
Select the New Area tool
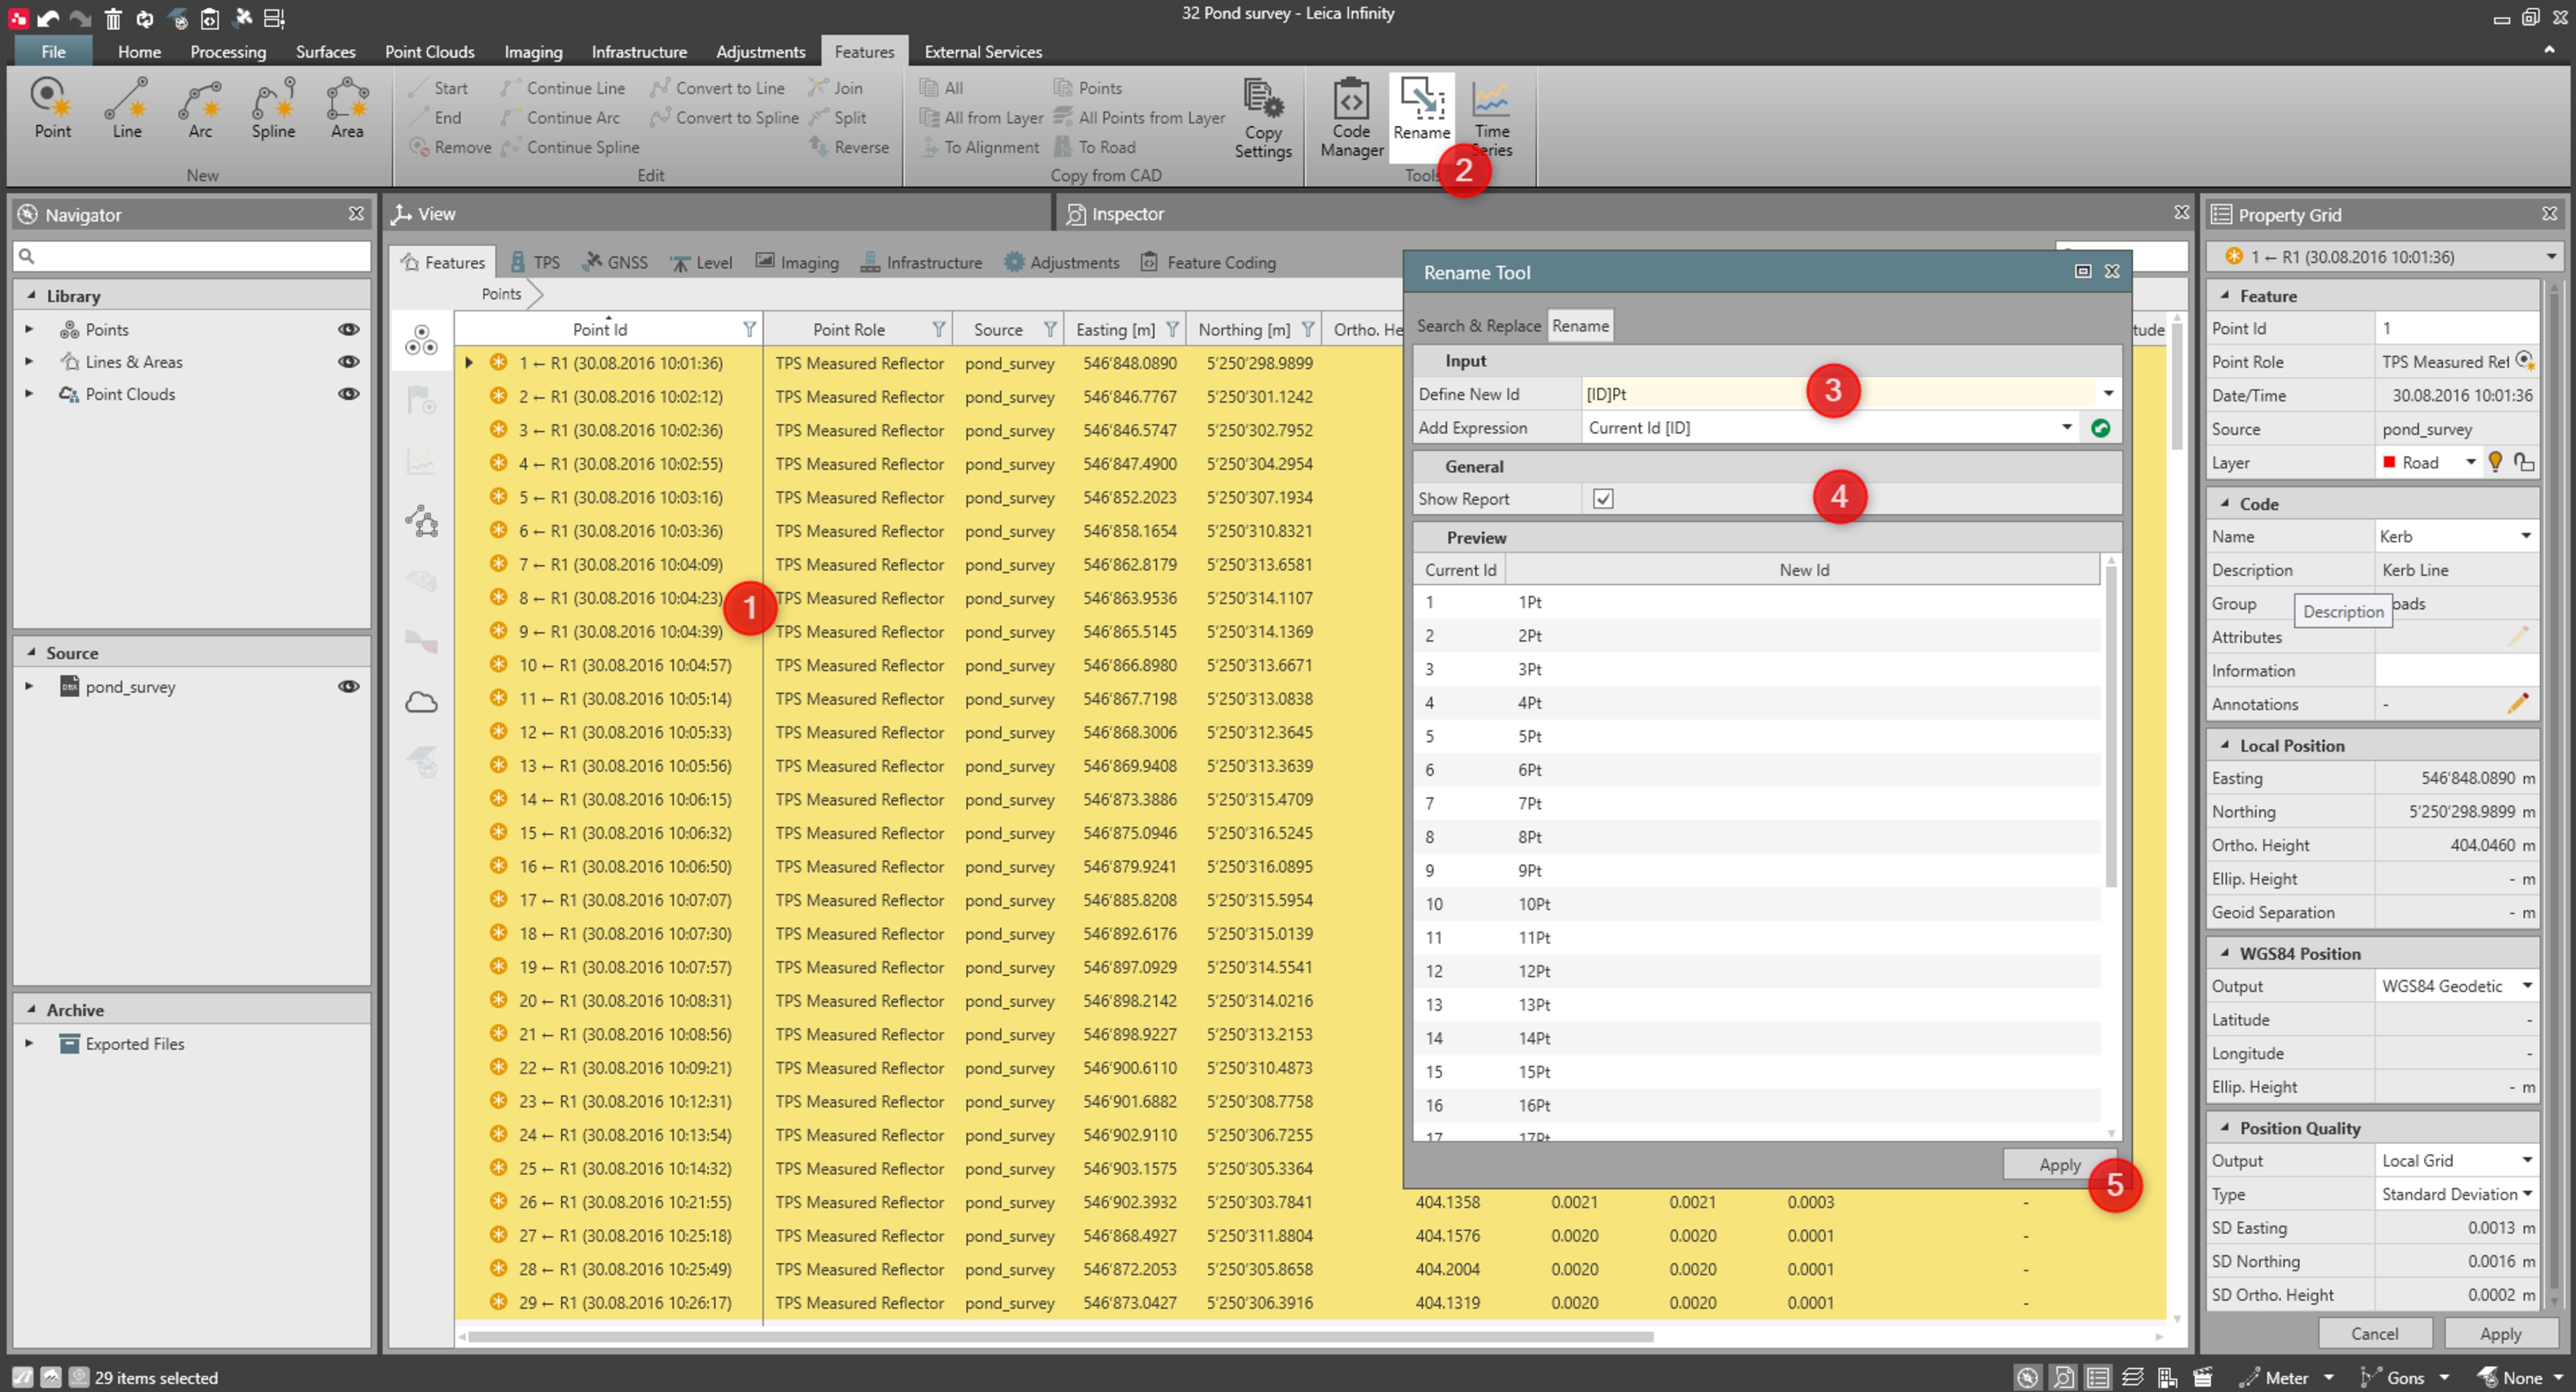coord(347,107)
